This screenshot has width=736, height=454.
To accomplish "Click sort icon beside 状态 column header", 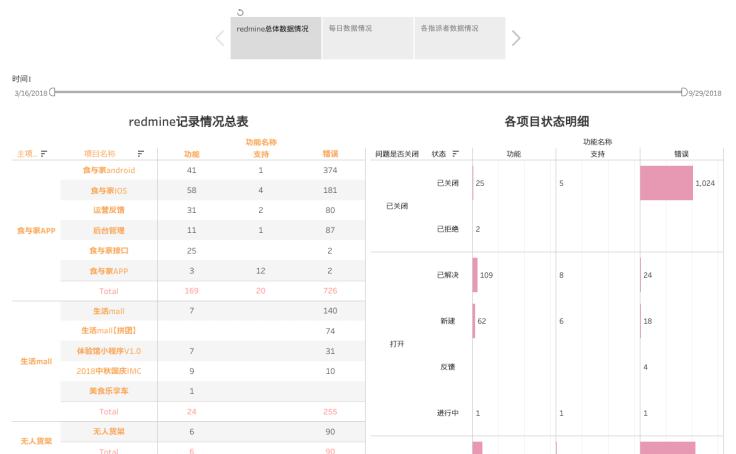I will pos(456,154).
